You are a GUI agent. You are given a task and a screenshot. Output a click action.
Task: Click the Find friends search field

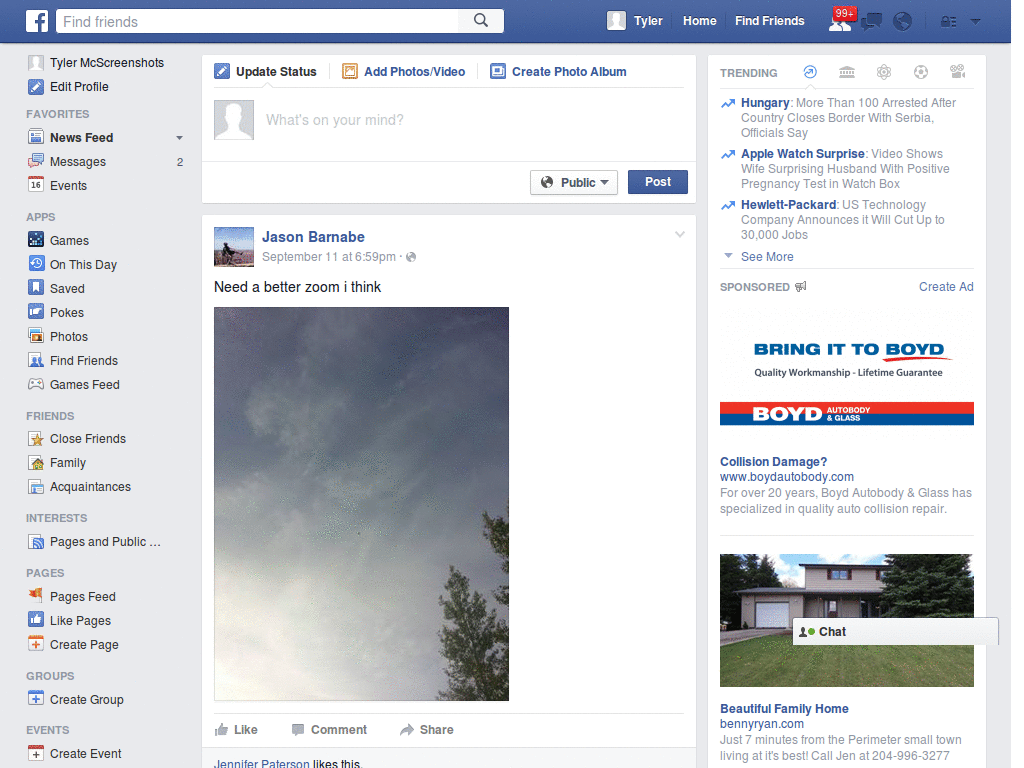[258, 21]
